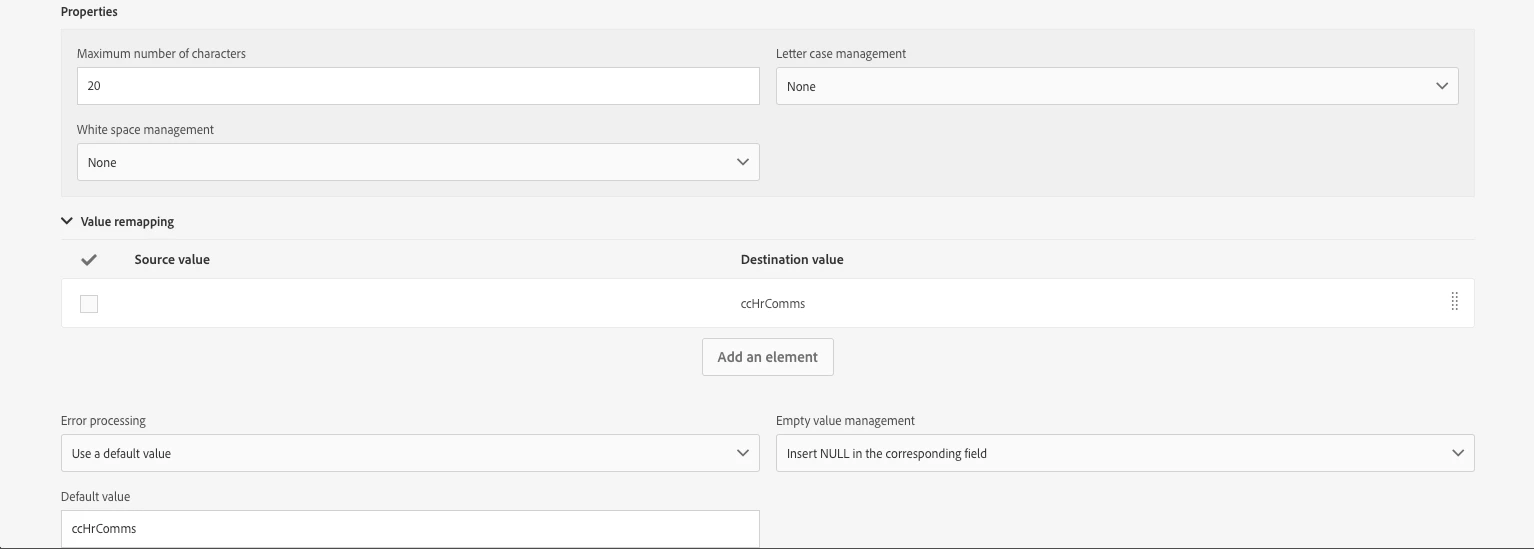Click the Empty value management label text
This screenshot has width=1534, height=549.
point(845,421)
